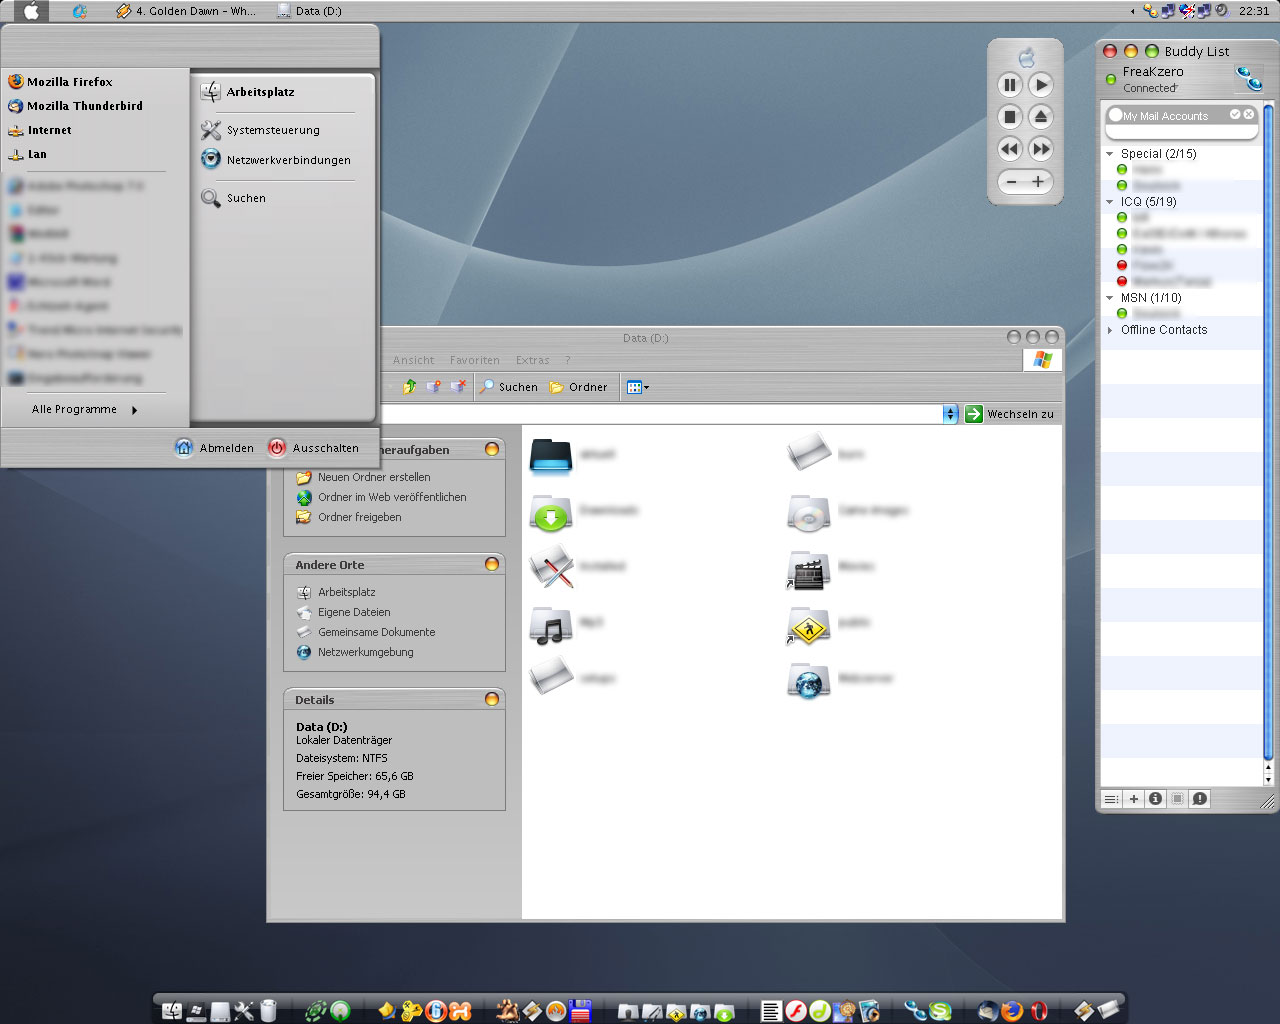This screenshot has width=1280, height=1024.
Task: Dismiss My Mail Accounts with the X icon
Action: pos(1249,115)
